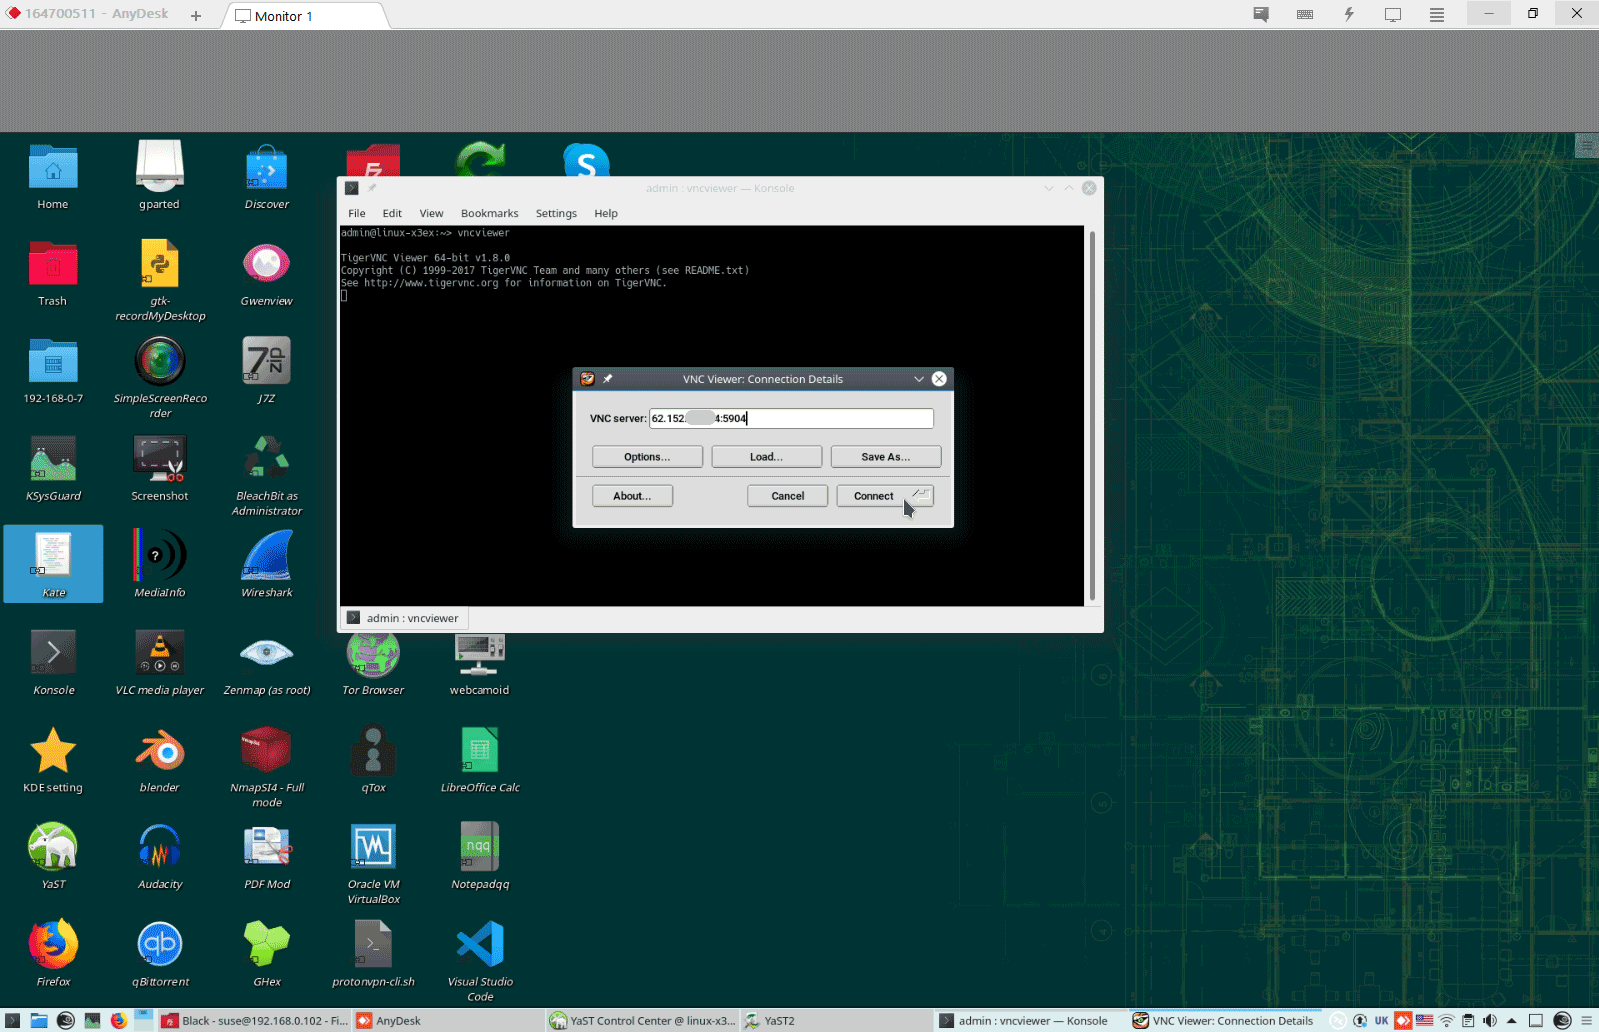Cancel the VNC connection dialog

pos(787,496)
